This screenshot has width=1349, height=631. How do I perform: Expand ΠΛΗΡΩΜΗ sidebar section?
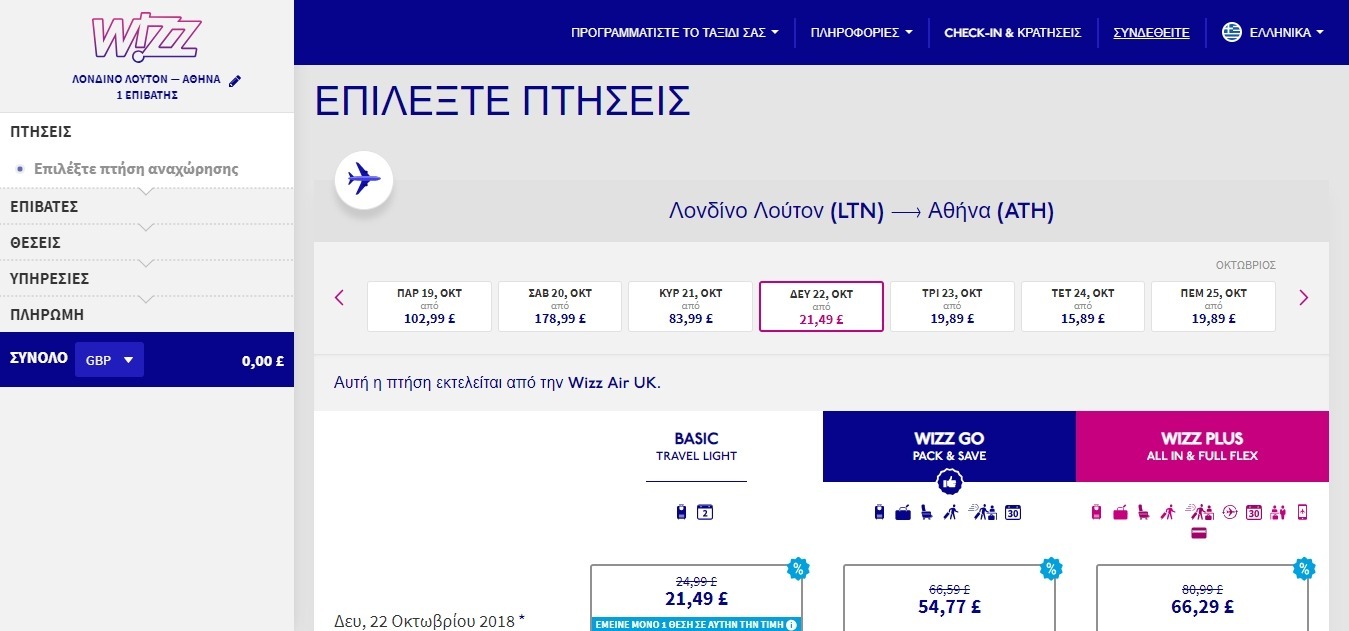coord(147,314)
